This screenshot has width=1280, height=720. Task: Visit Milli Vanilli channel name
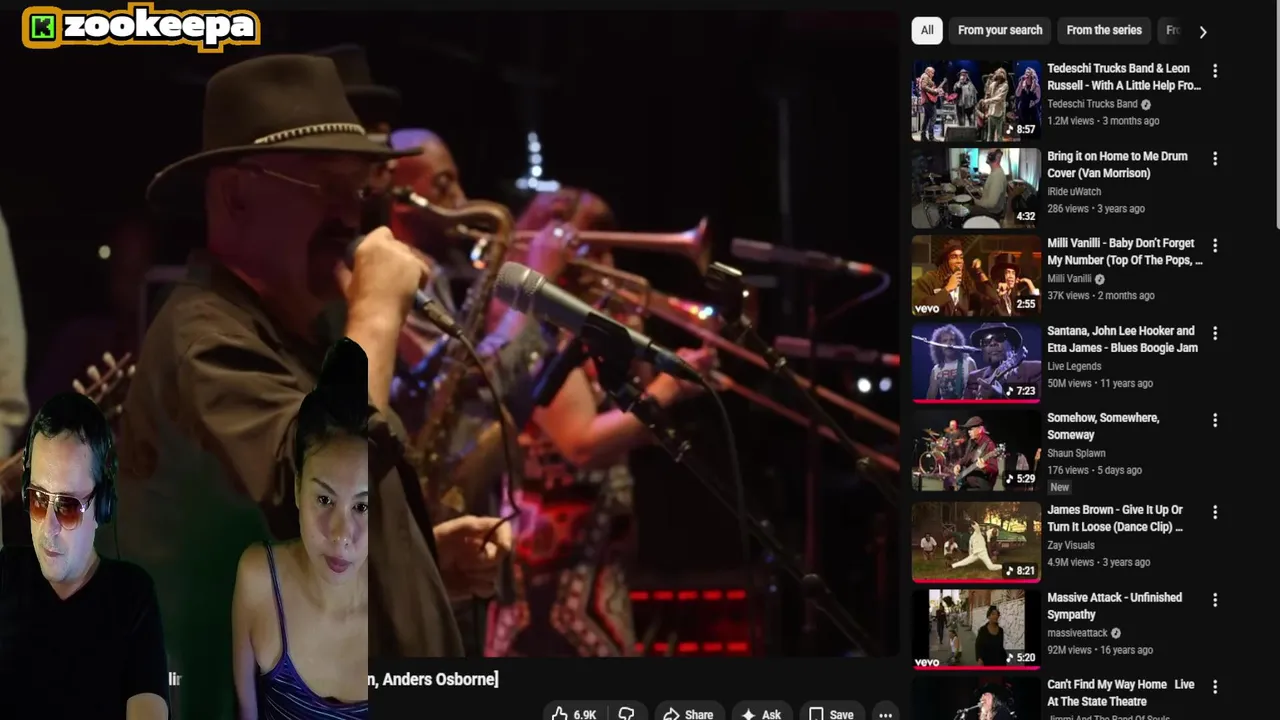[1069, 279]
